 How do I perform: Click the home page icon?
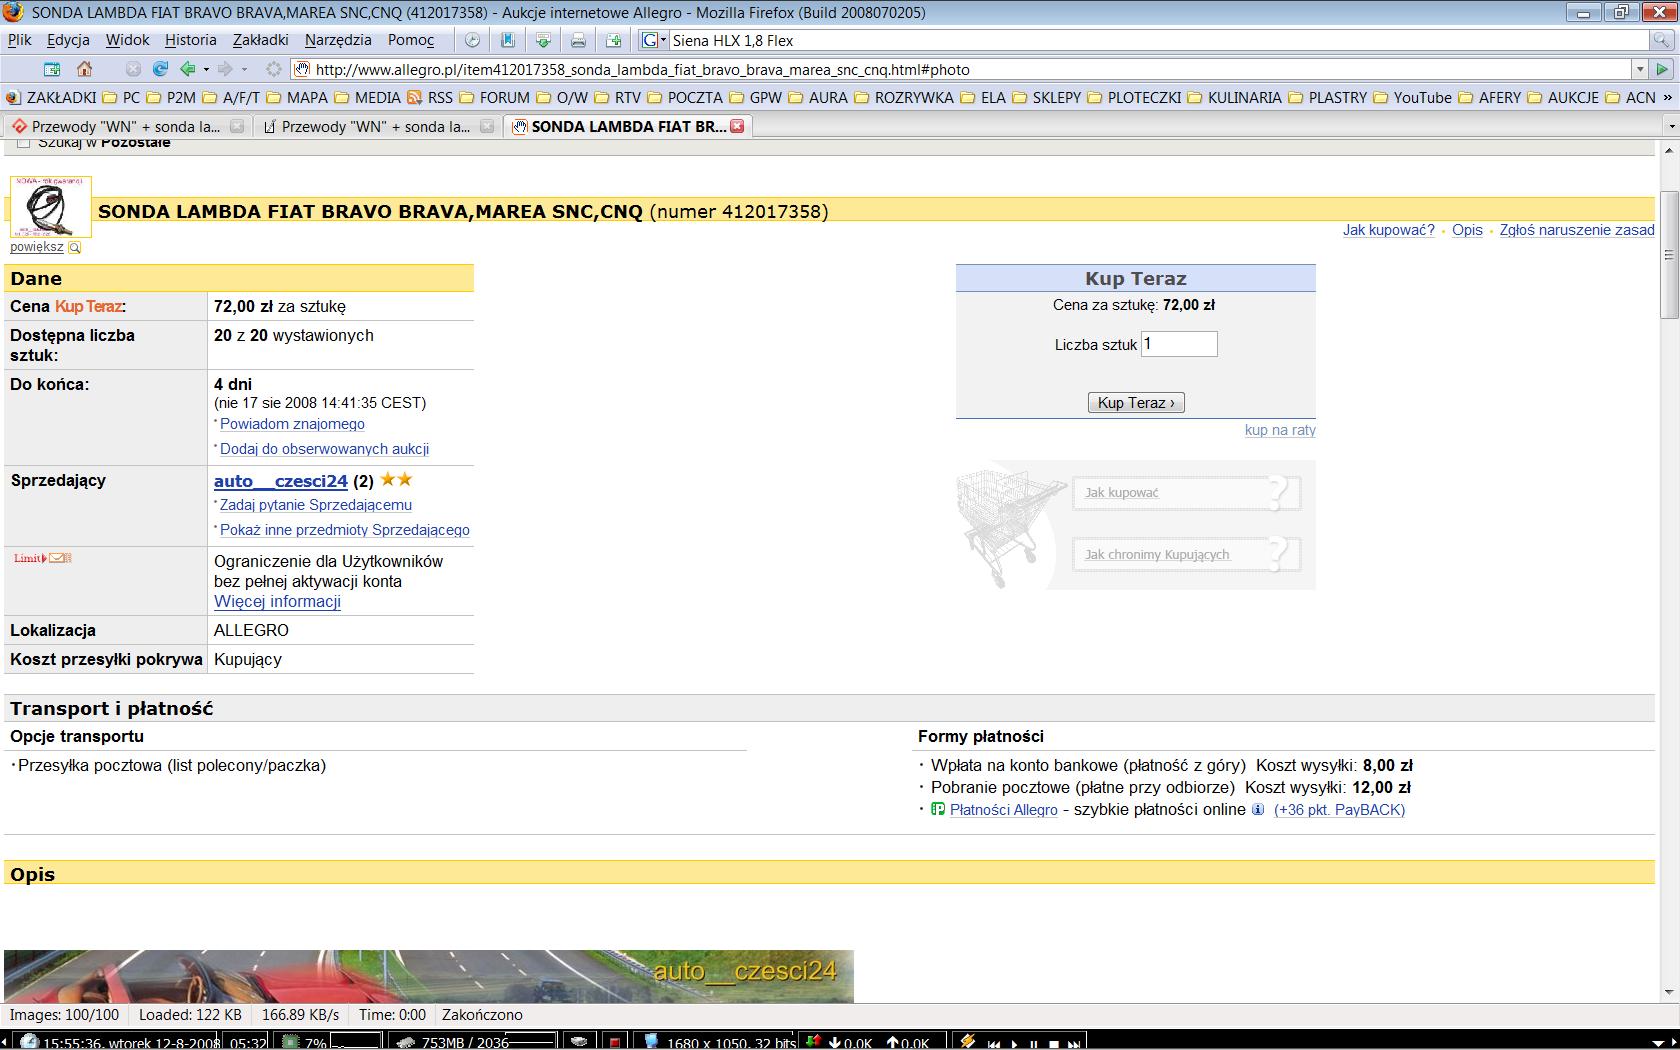point(85,69)
